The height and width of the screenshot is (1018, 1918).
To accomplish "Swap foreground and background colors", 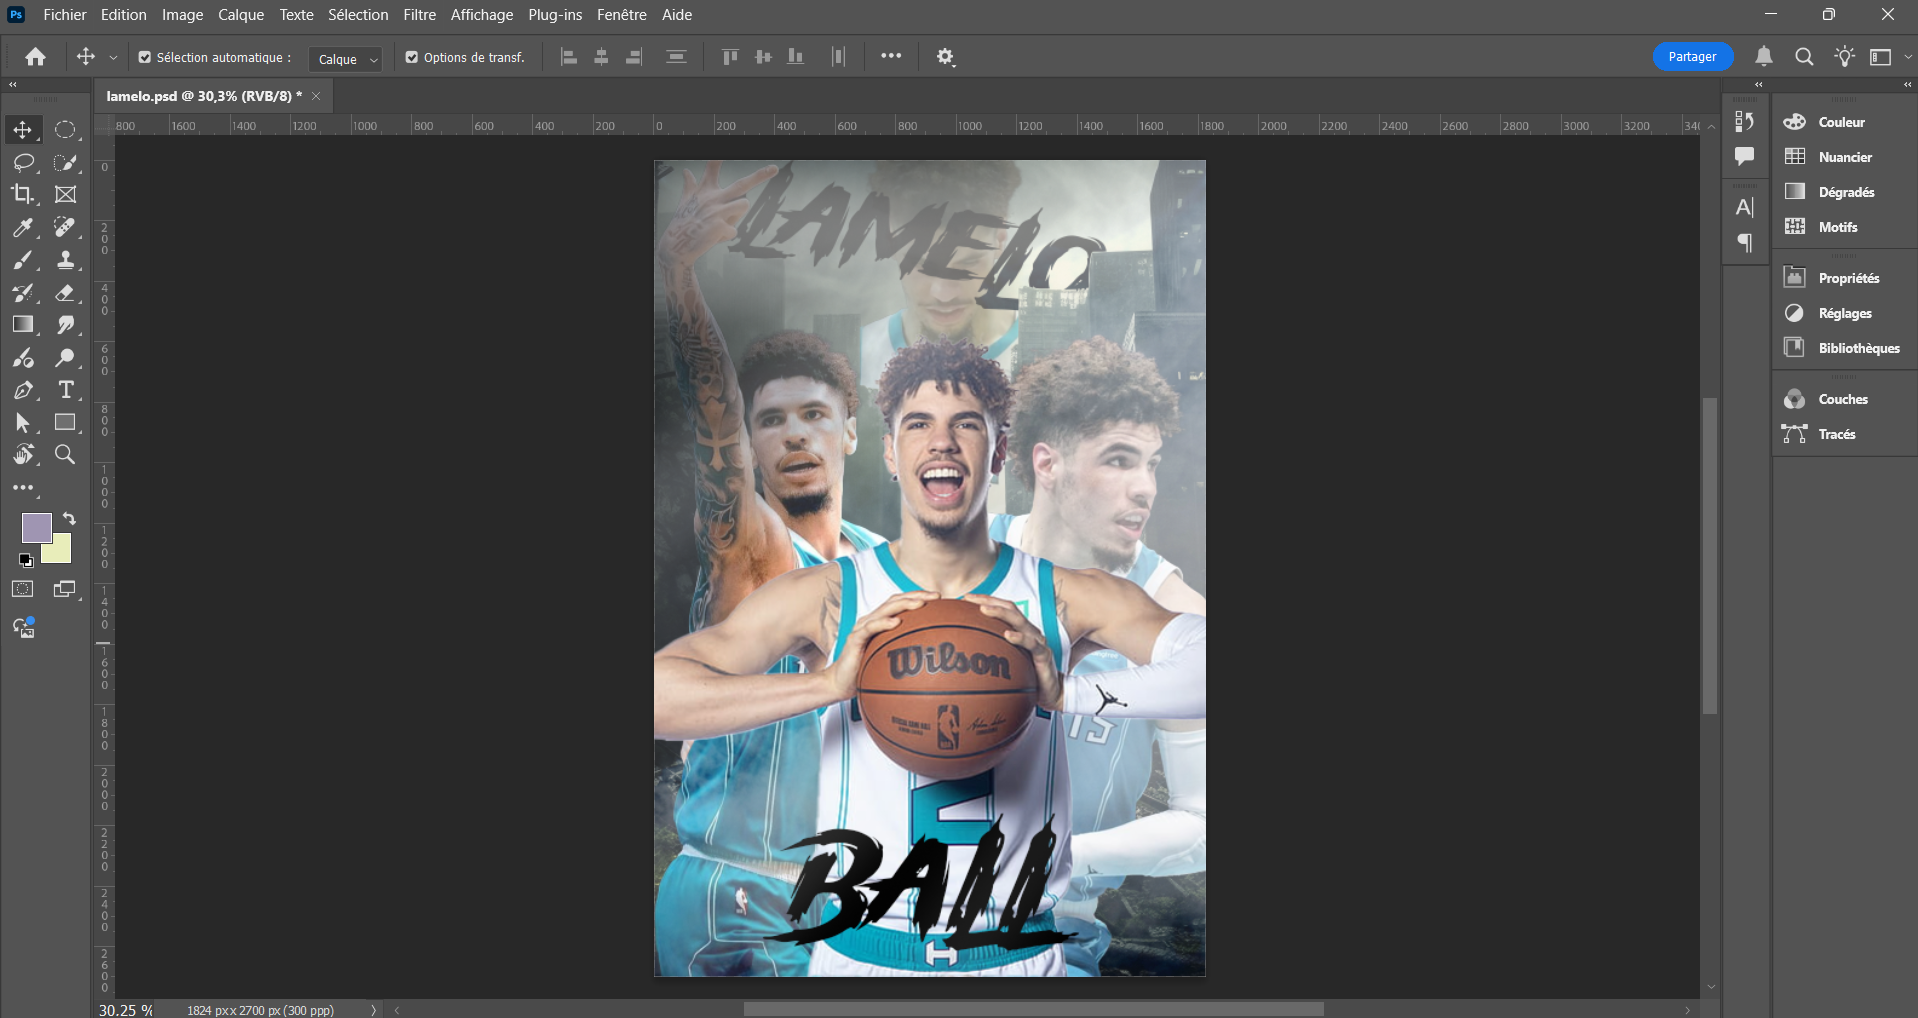I will 69,519.
